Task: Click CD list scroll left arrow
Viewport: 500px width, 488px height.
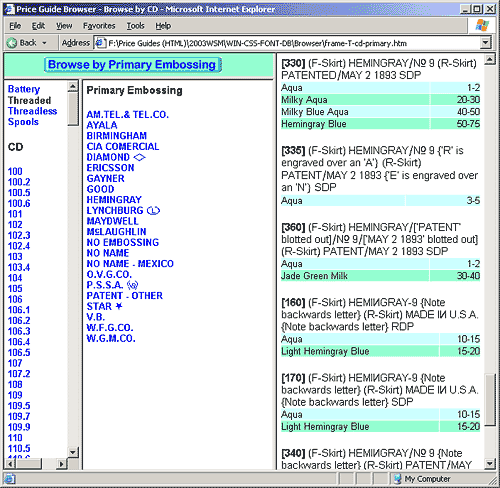Action: click(10, 464)
